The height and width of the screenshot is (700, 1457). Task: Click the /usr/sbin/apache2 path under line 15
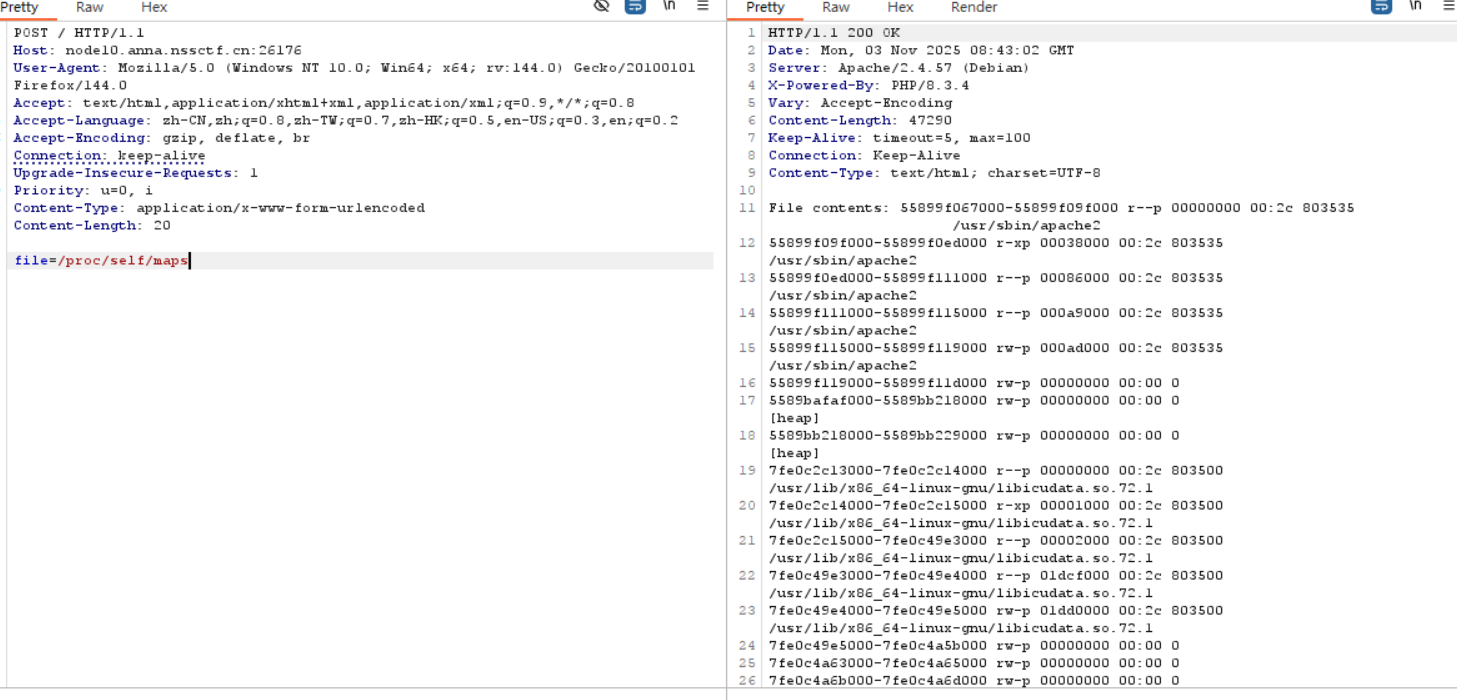(x=843, y=366)
